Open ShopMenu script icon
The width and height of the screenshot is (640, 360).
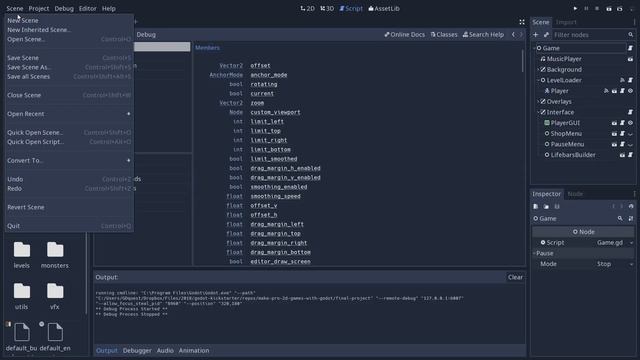(x=622, y=133)
